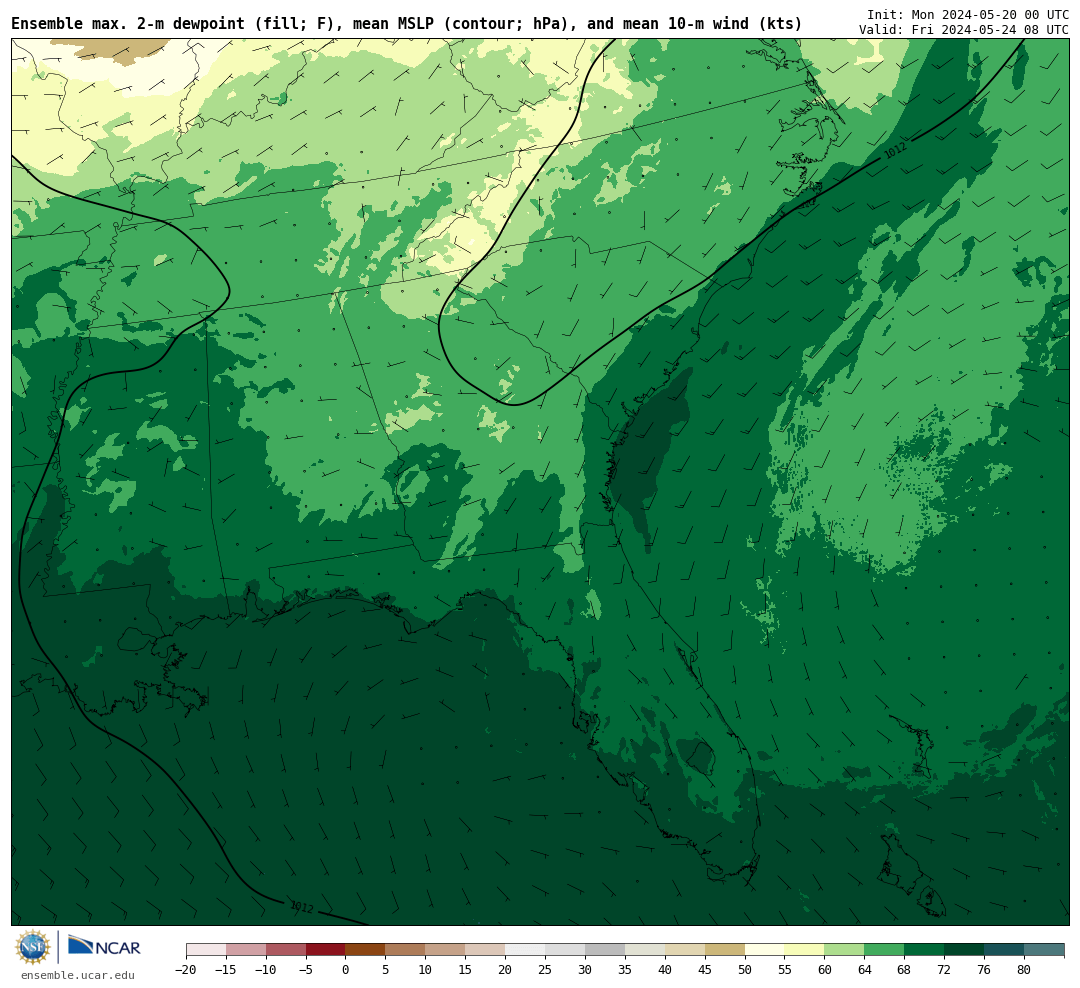Select the map title about ensemble max dewpoint
This screenshot has width=1080, height=988.
point(406,24)
